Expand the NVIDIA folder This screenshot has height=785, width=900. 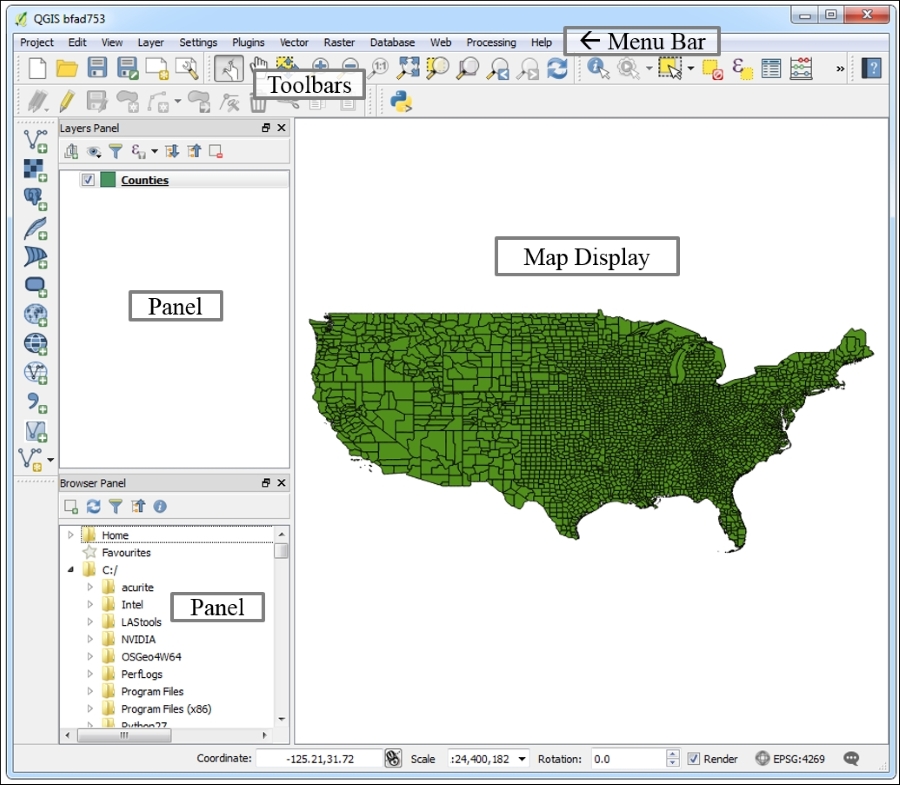(x=90, y=639)
